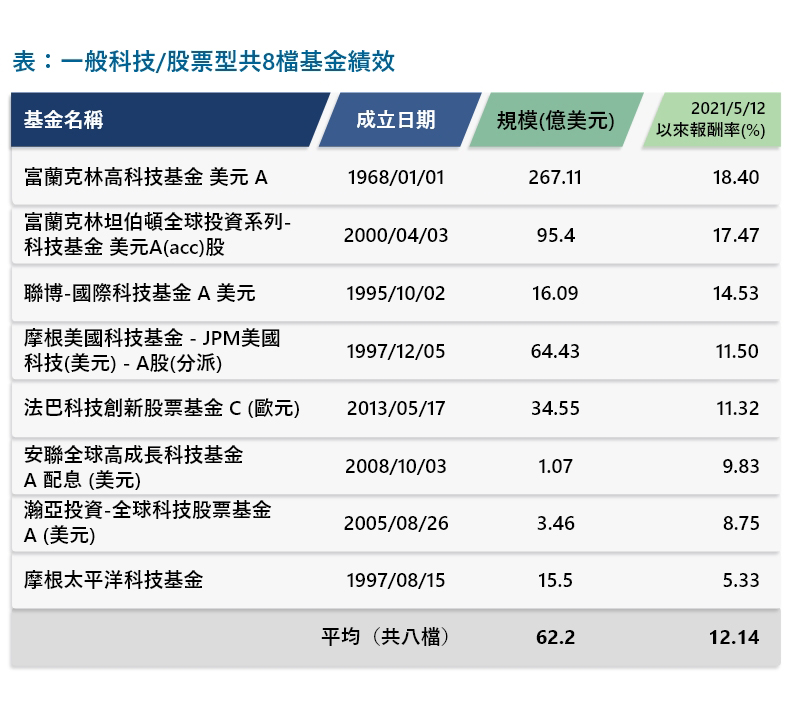This screenshot has height=710, width=792.
Task: Select the '規模(億美元)' column header
Action: (x=556, y=121)
